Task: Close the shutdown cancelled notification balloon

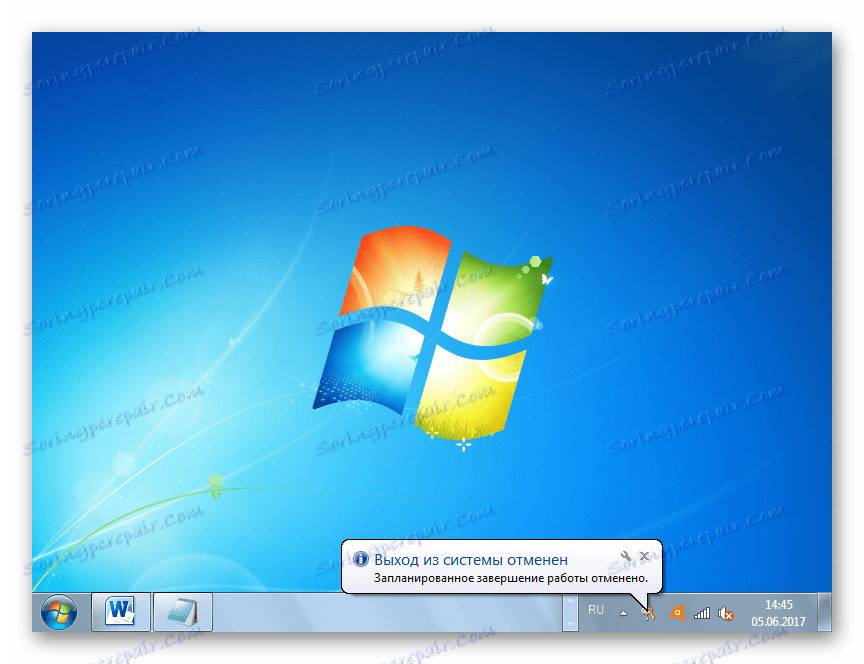Action: [644, 556]
